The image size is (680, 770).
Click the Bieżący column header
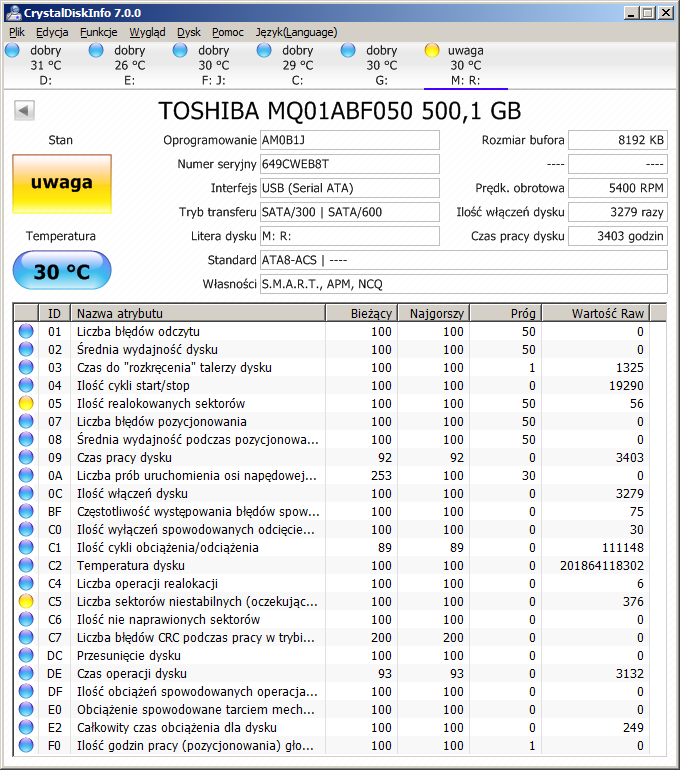click(361, 313)
